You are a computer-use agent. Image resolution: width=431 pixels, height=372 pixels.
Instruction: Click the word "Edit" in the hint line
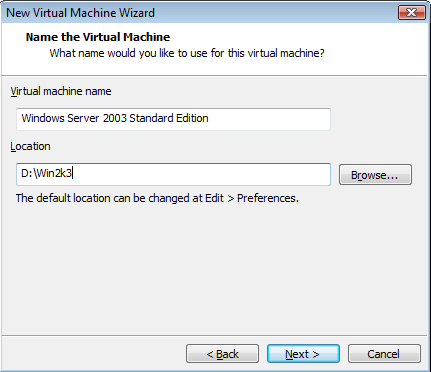[214, 198]
